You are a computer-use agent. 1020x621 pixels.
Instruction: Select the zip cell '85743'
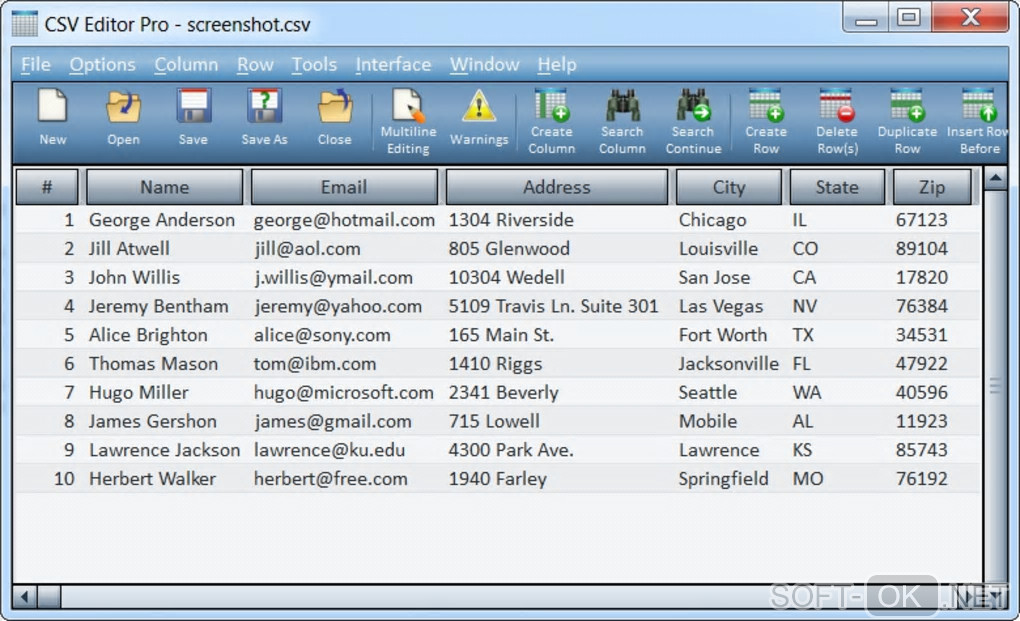[921, 449]
